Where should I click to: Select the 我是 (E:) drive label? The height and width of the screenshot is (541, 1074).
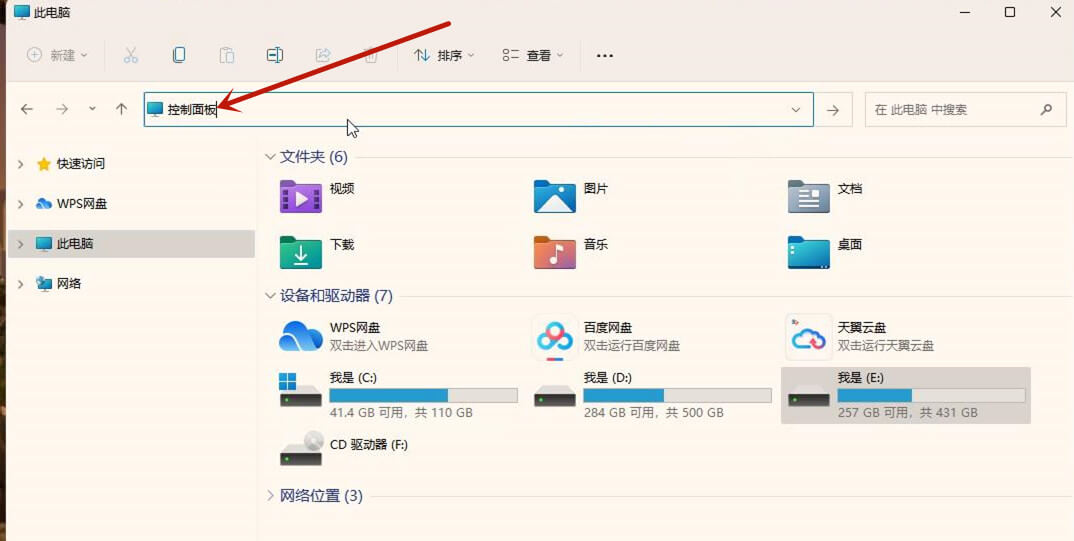click(862, 378)
